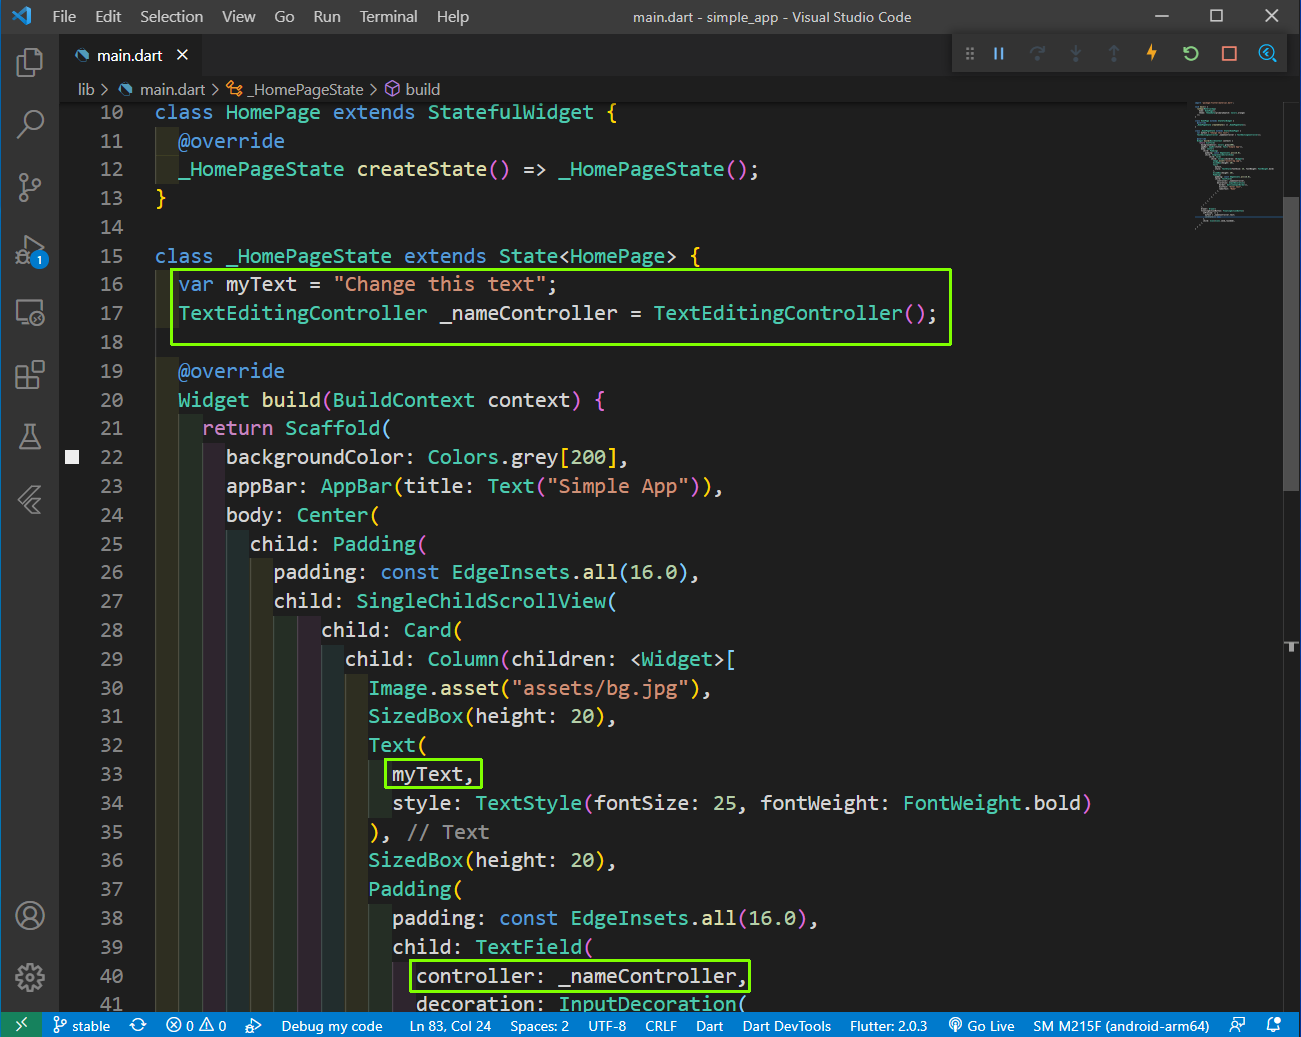Click the Debug my code status item
The image size is (1301, 1037).
(x=332, y=1025)
